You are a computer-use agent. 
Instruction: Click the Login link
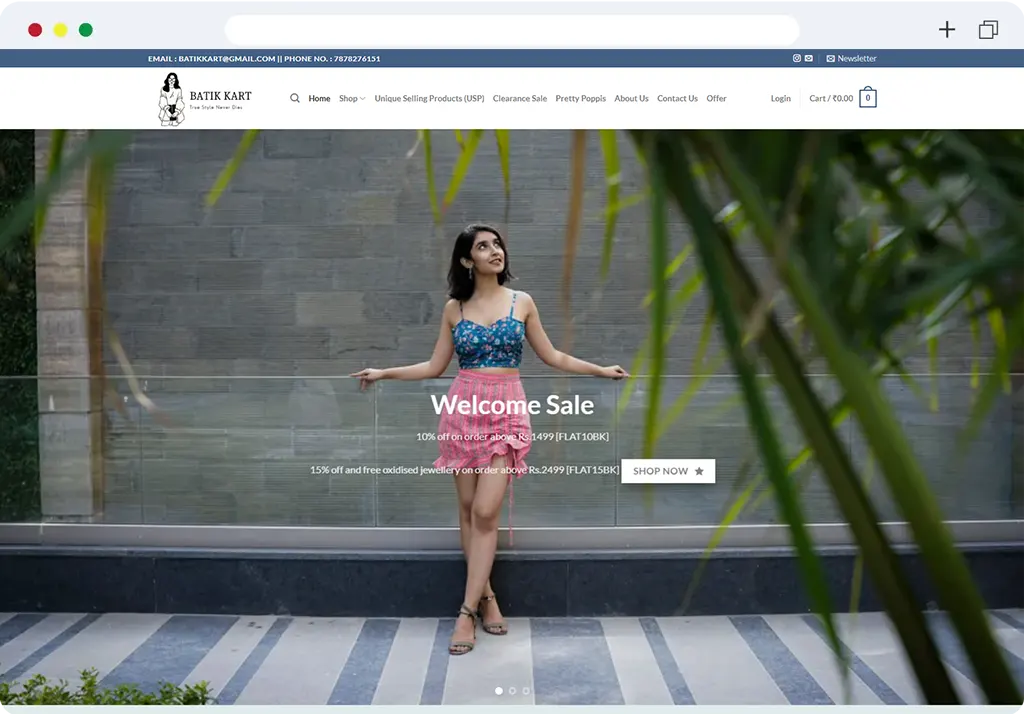780,99
